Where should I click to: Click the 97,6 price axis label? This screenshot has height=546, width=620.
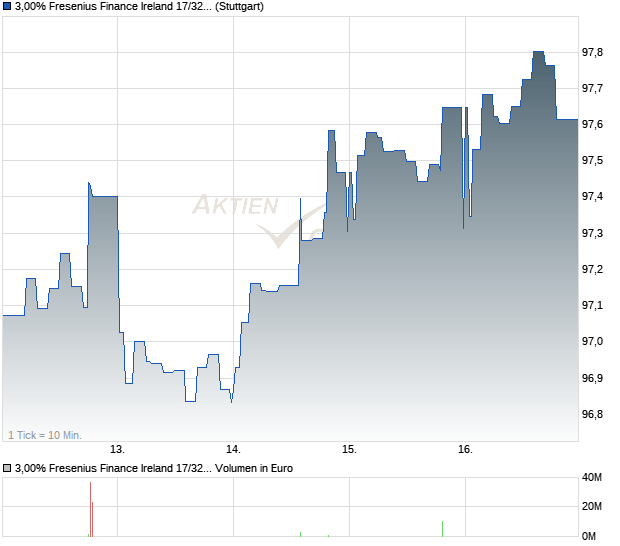pyautogui.click(x=592, y=124)
